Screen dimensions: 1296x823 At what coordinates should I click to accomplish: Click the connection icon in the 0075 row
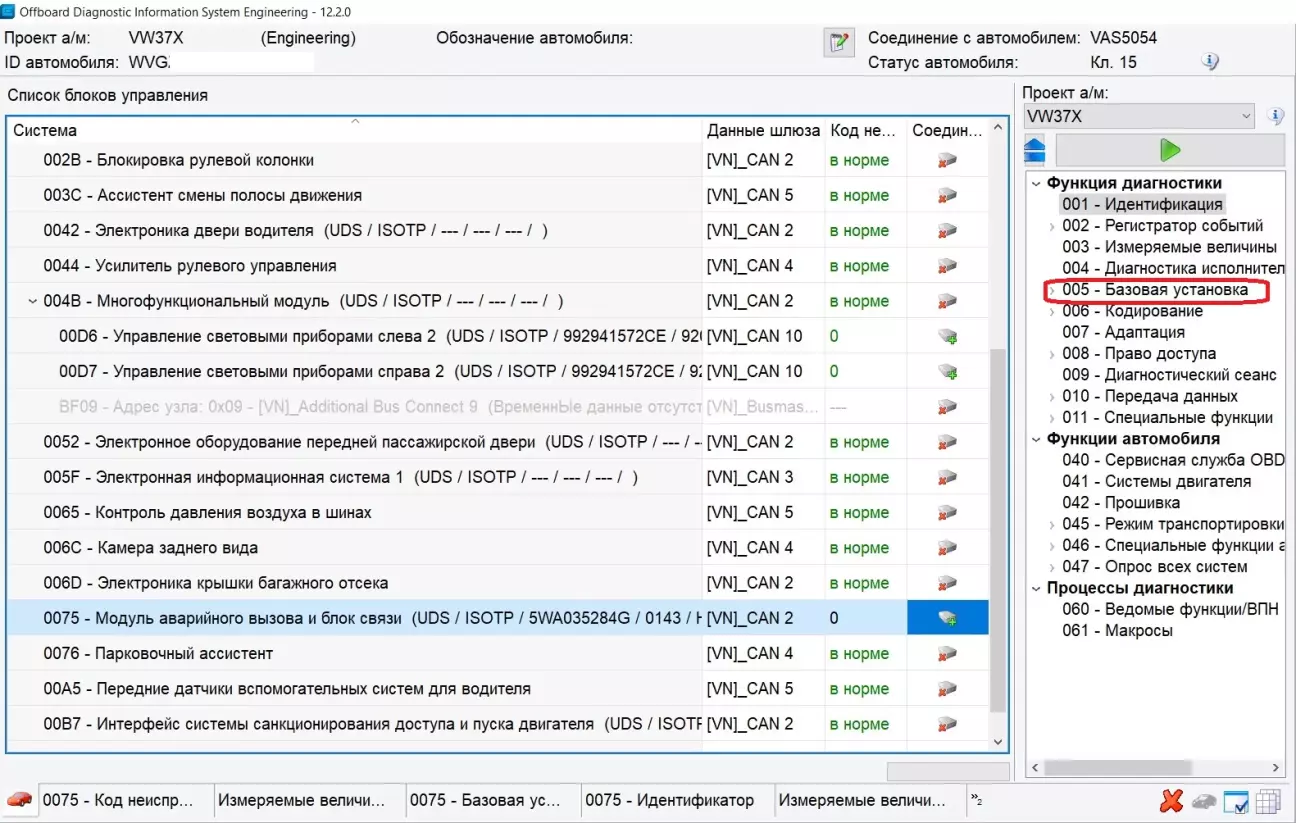[x=946, y=619]
